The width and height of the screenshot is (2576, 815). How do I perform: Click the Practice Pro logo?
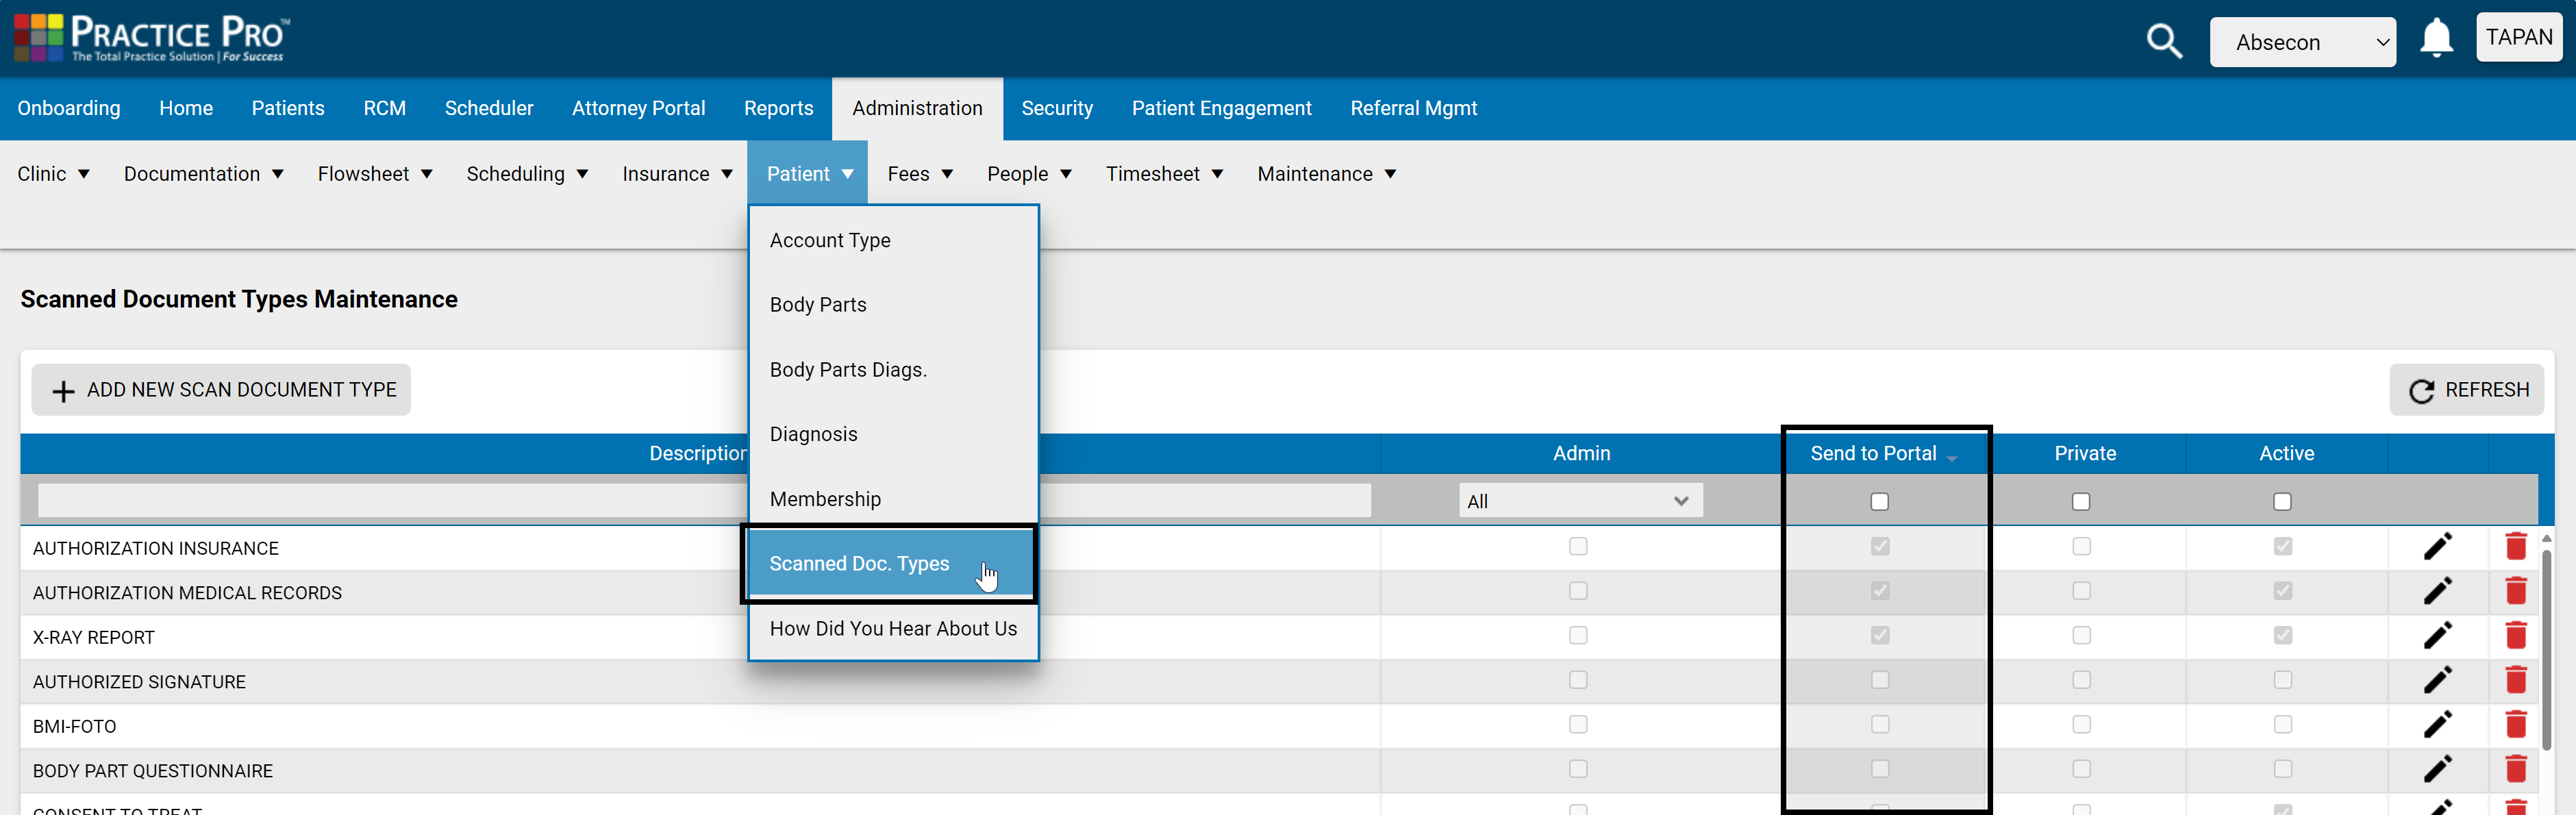click(150, 37)
